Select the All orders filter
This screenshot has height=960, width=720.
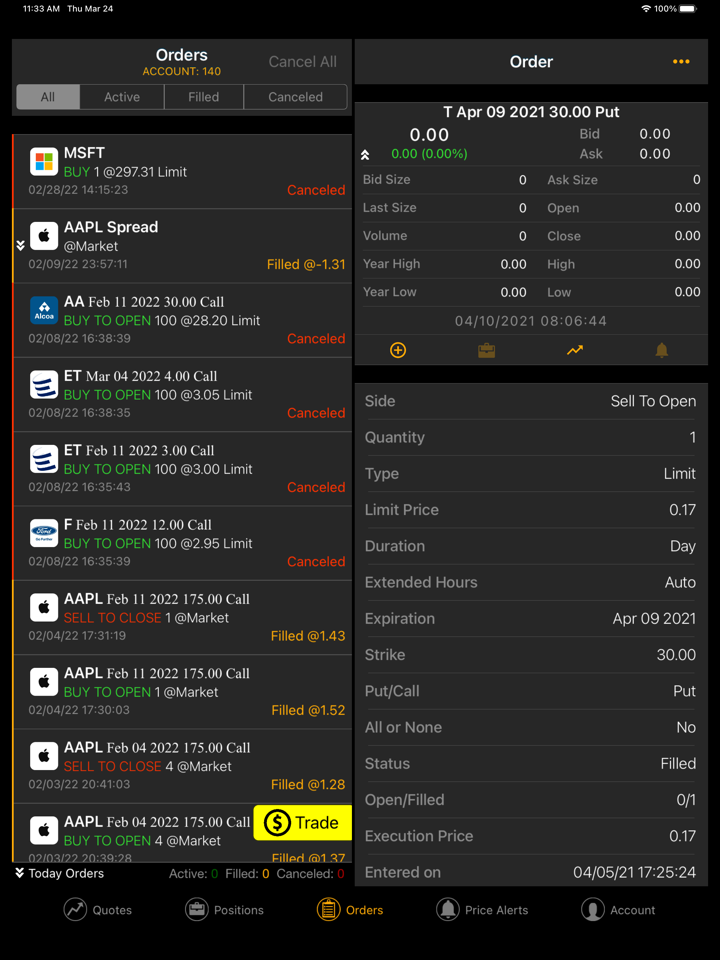click(x=48, y=97)
